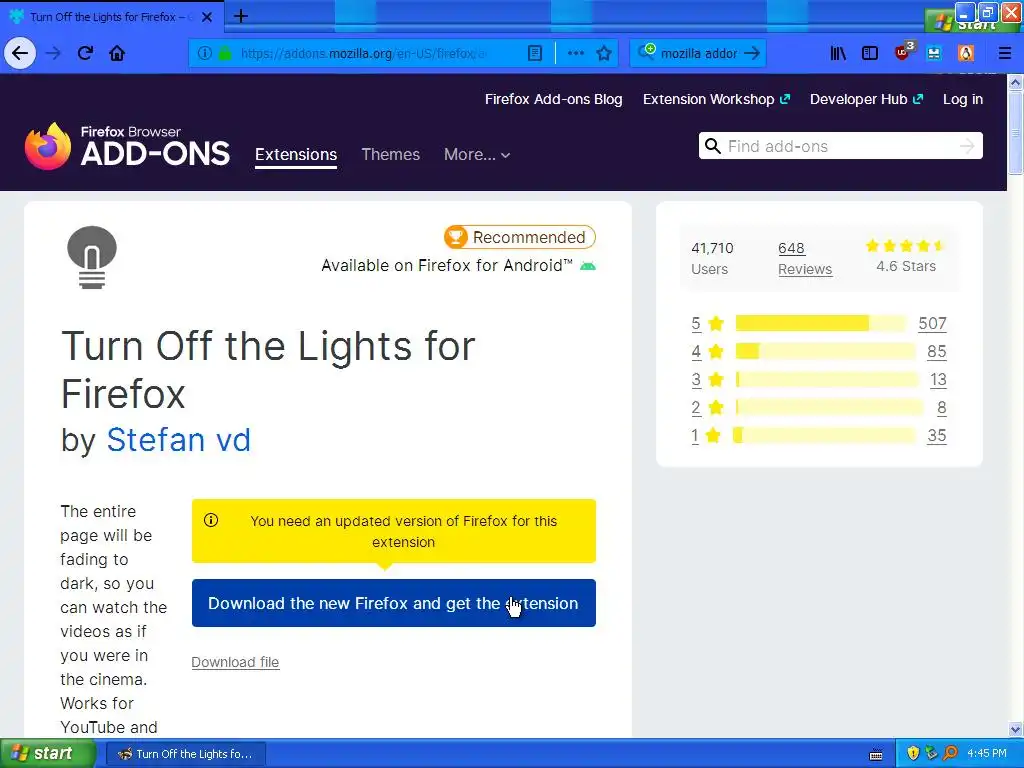The height and width of the screenshot is (768, 1024).
Task: Open the Firefox hamburger menu
Action: coord(1004,53)
